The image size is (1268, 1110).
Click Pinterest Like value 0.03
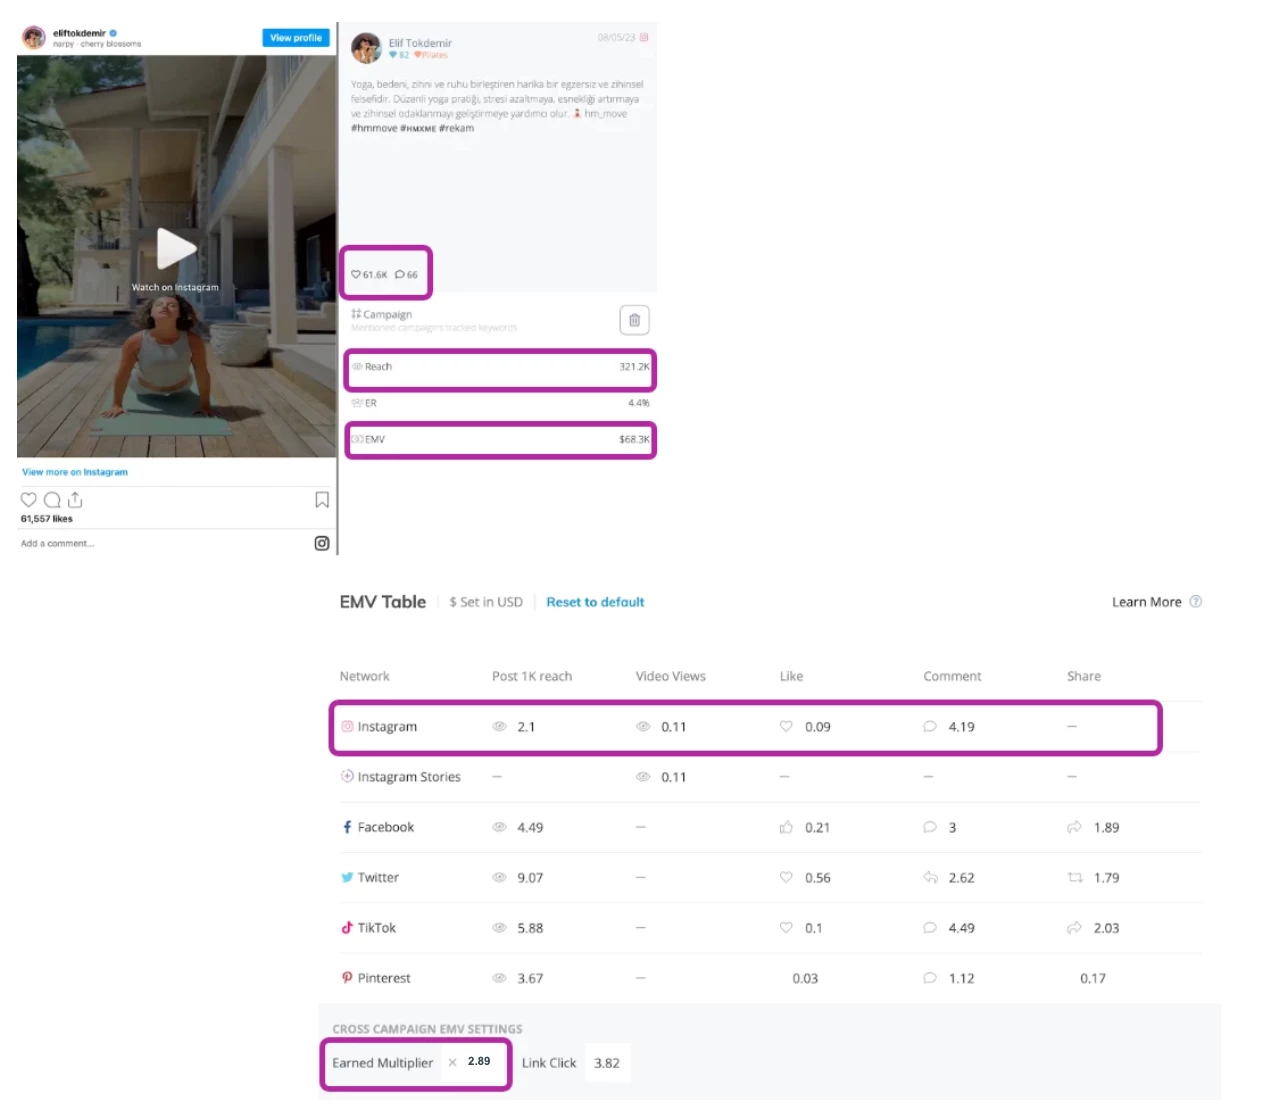pos(805,978)
